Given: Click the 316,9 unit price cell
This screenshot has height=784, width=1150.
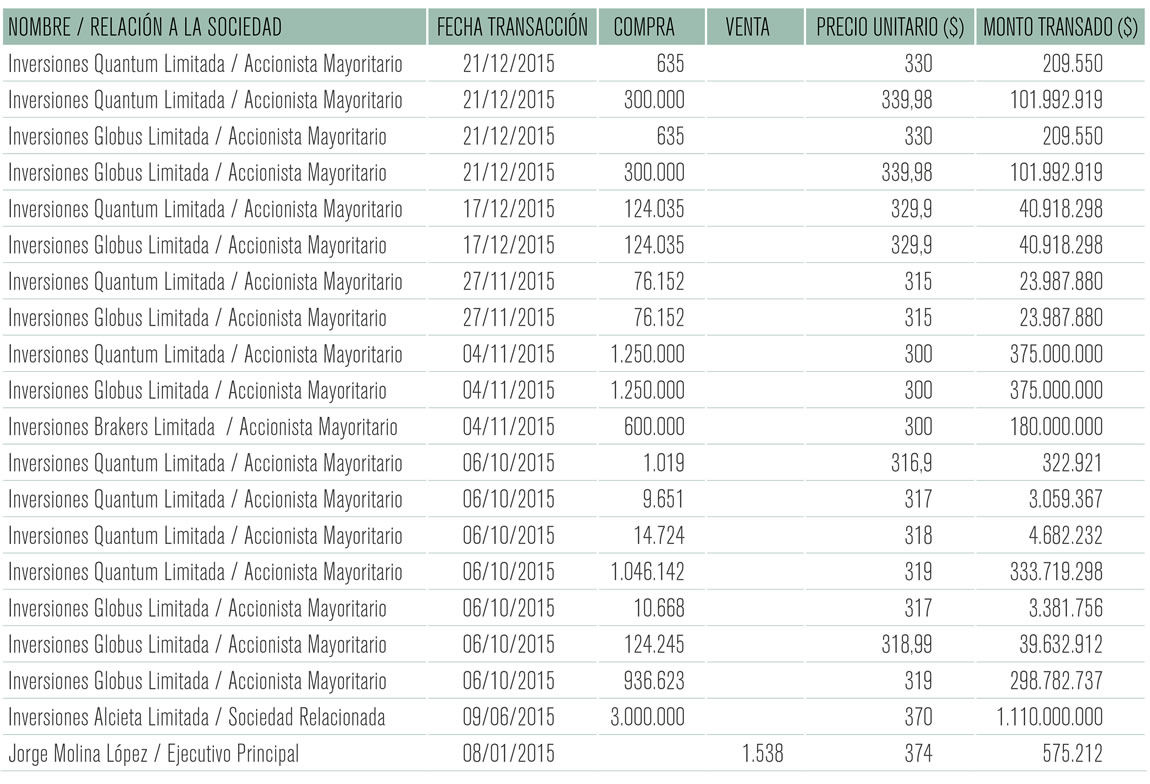Looking at the screenshot, I should (912, 463).
